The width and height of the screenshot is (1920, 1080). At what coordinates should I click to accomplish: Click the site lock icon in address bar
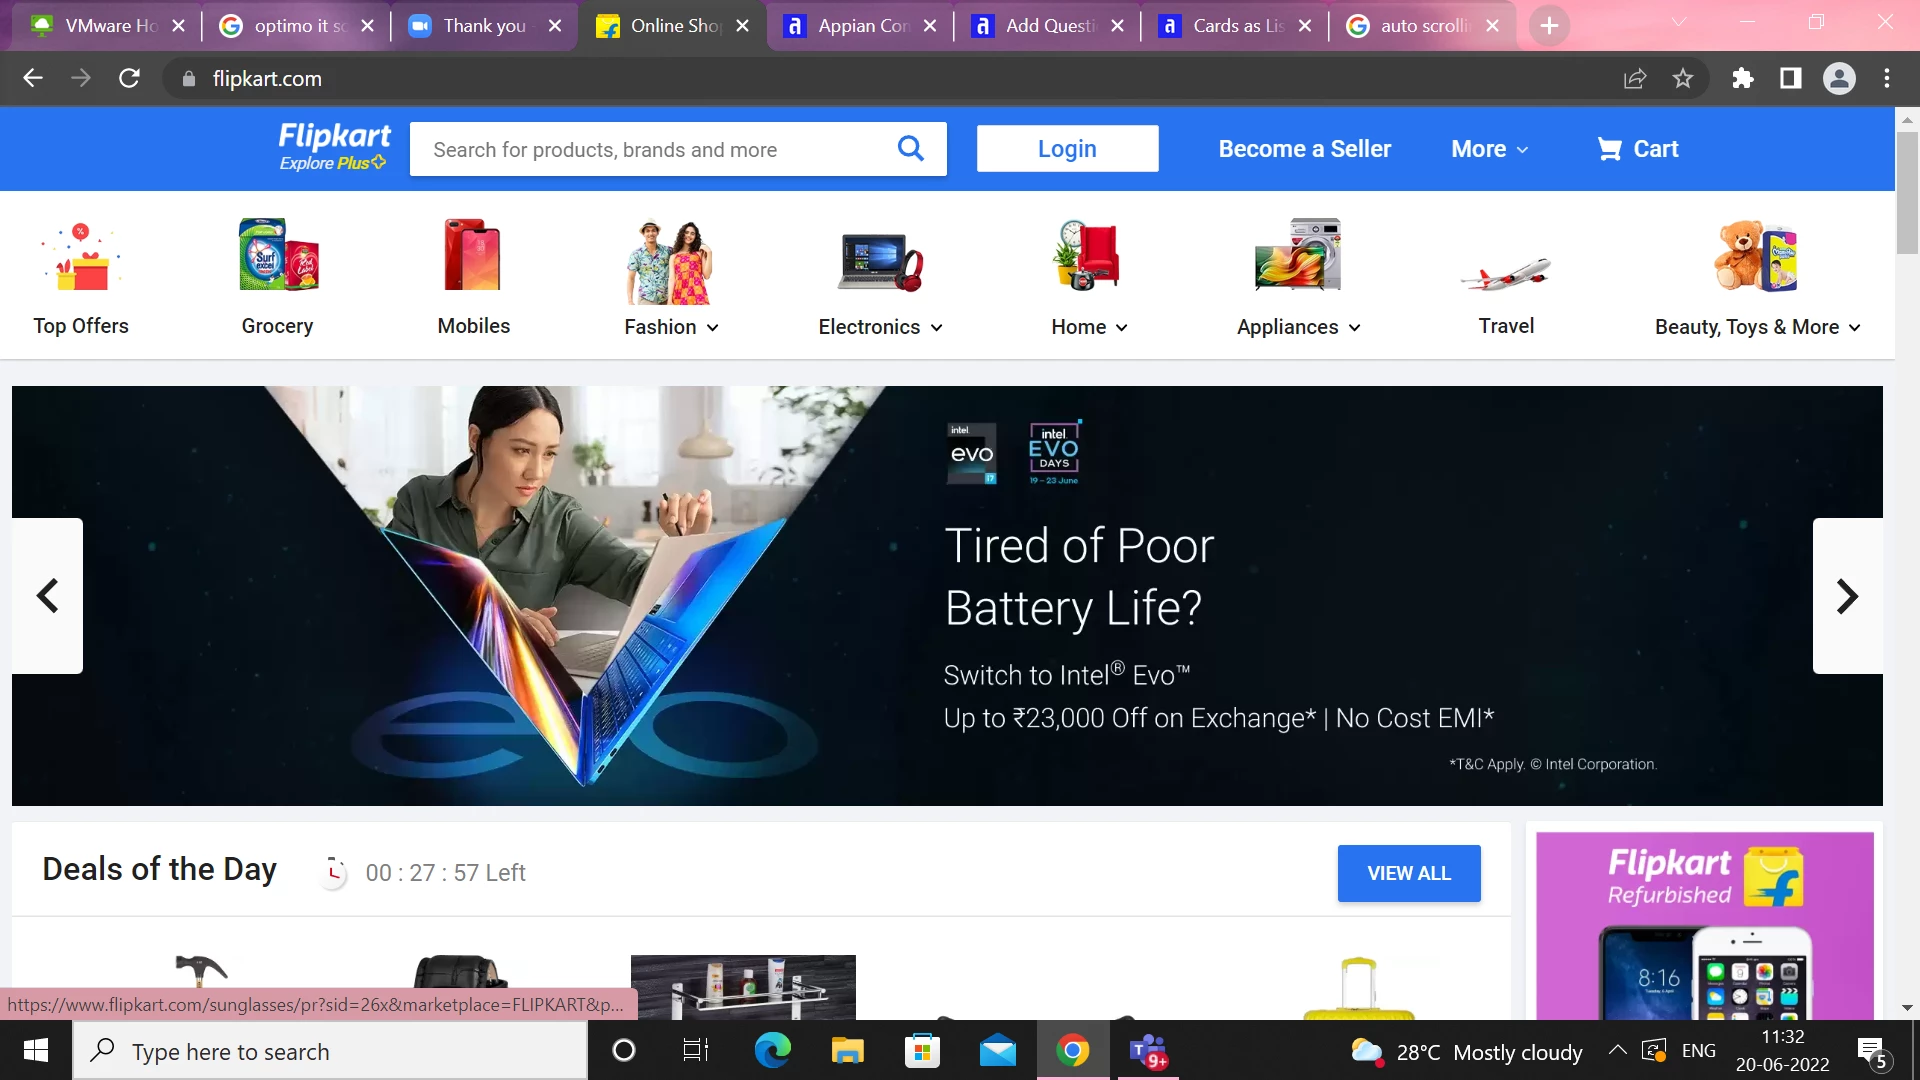click(x=188, y=78)
